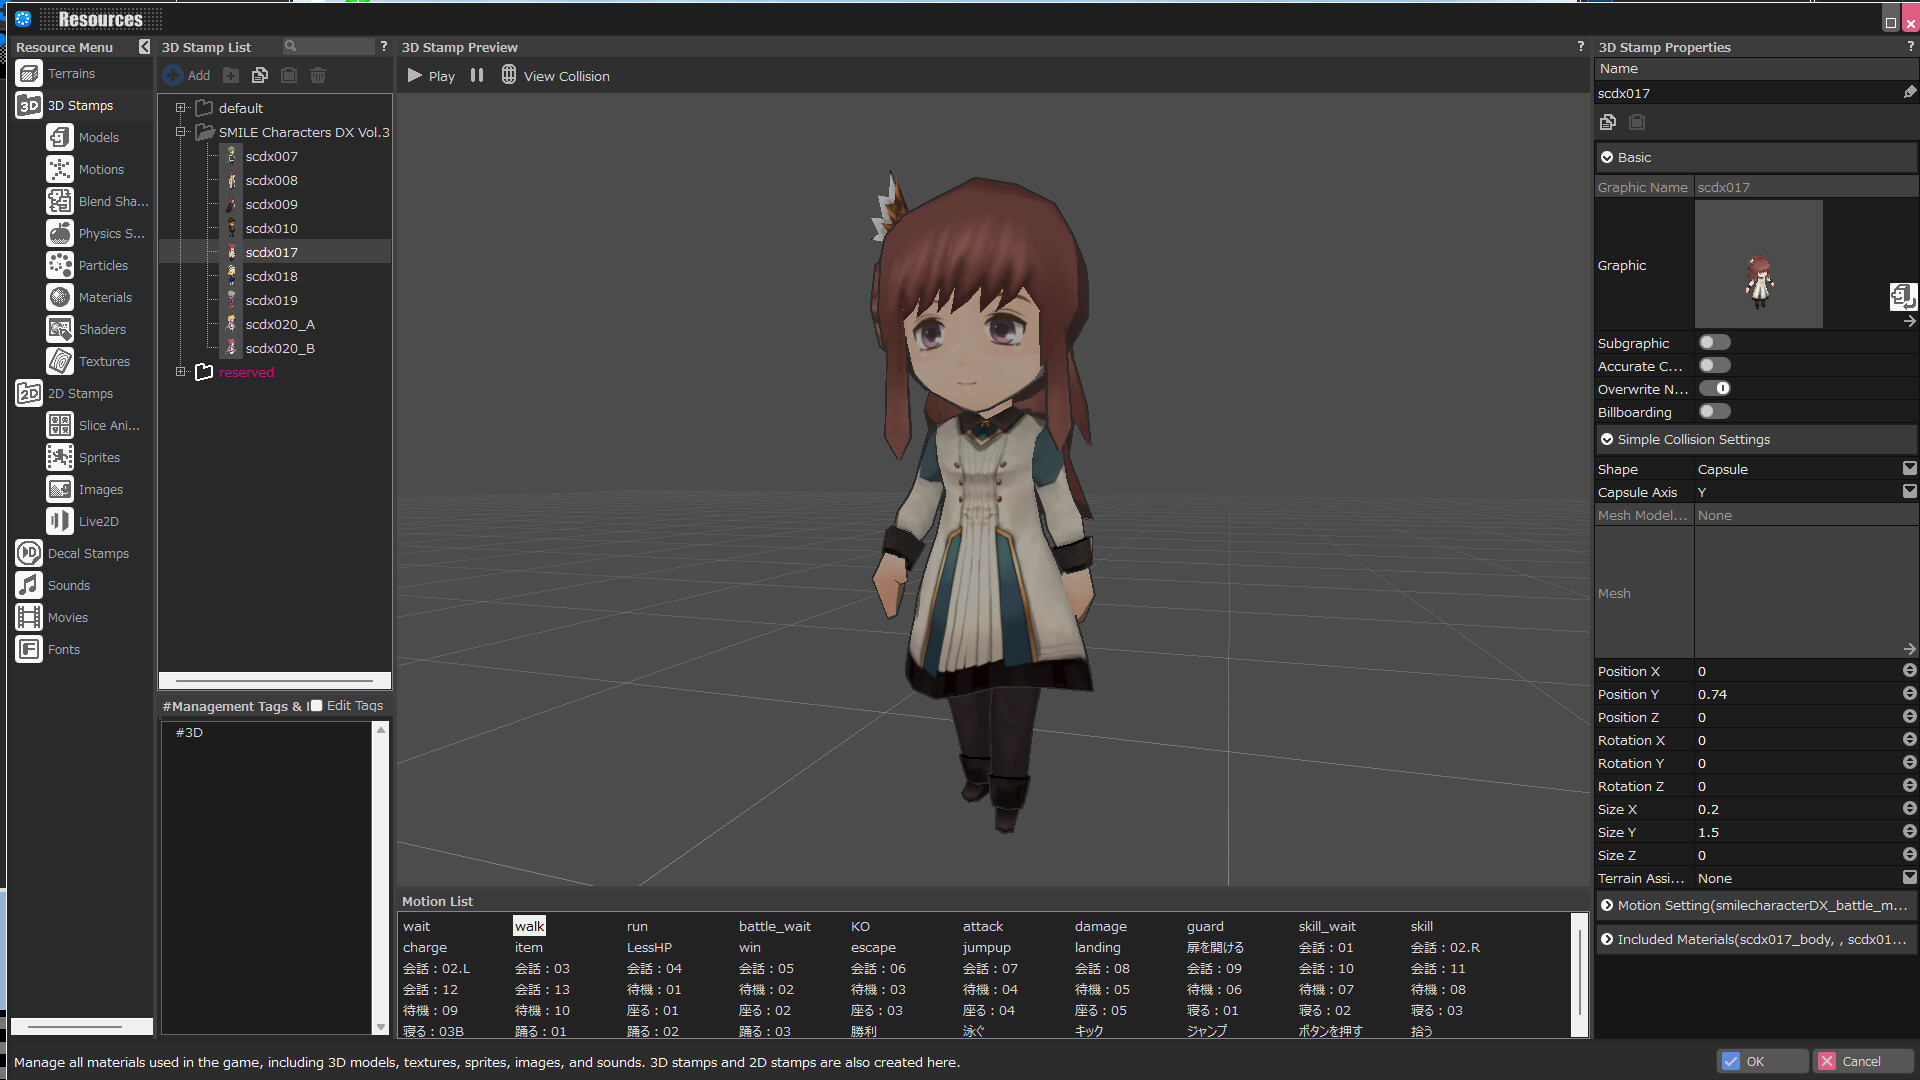Click the trash delete icon in stamp list toolbar
Image resolution: width=1920 pixels, height=1080 pixels.
318,75
